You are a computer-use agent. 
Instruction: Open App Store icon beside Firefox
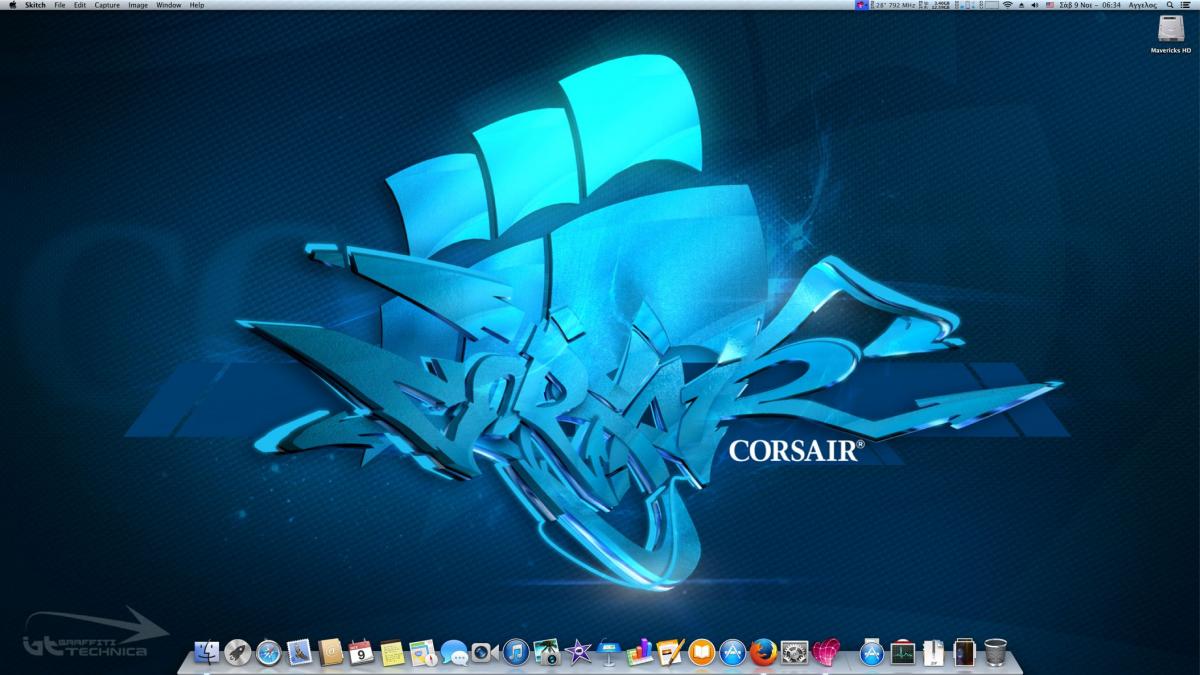pyautogui.click(x=732, y=653)
